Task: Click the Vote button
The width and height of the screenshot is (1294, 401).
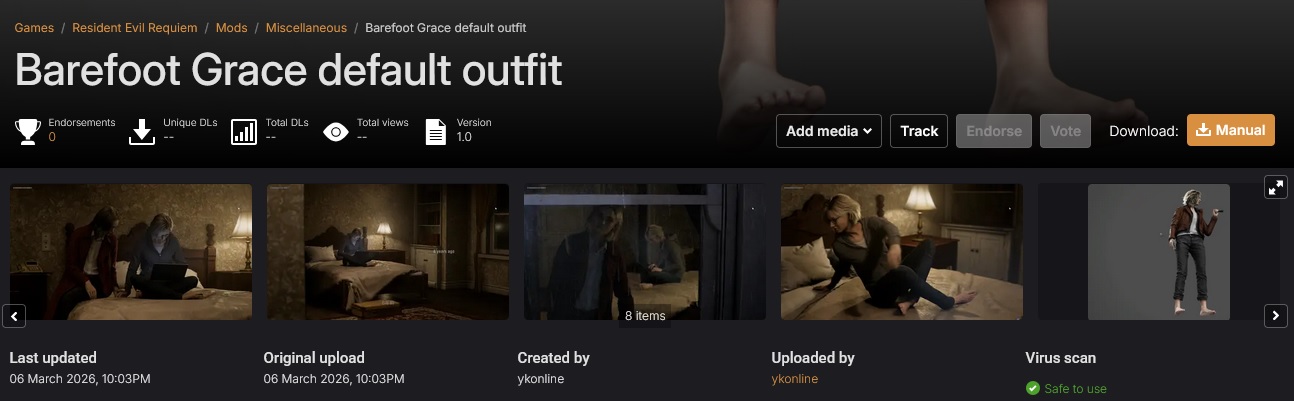Action: coord(1065,131)
